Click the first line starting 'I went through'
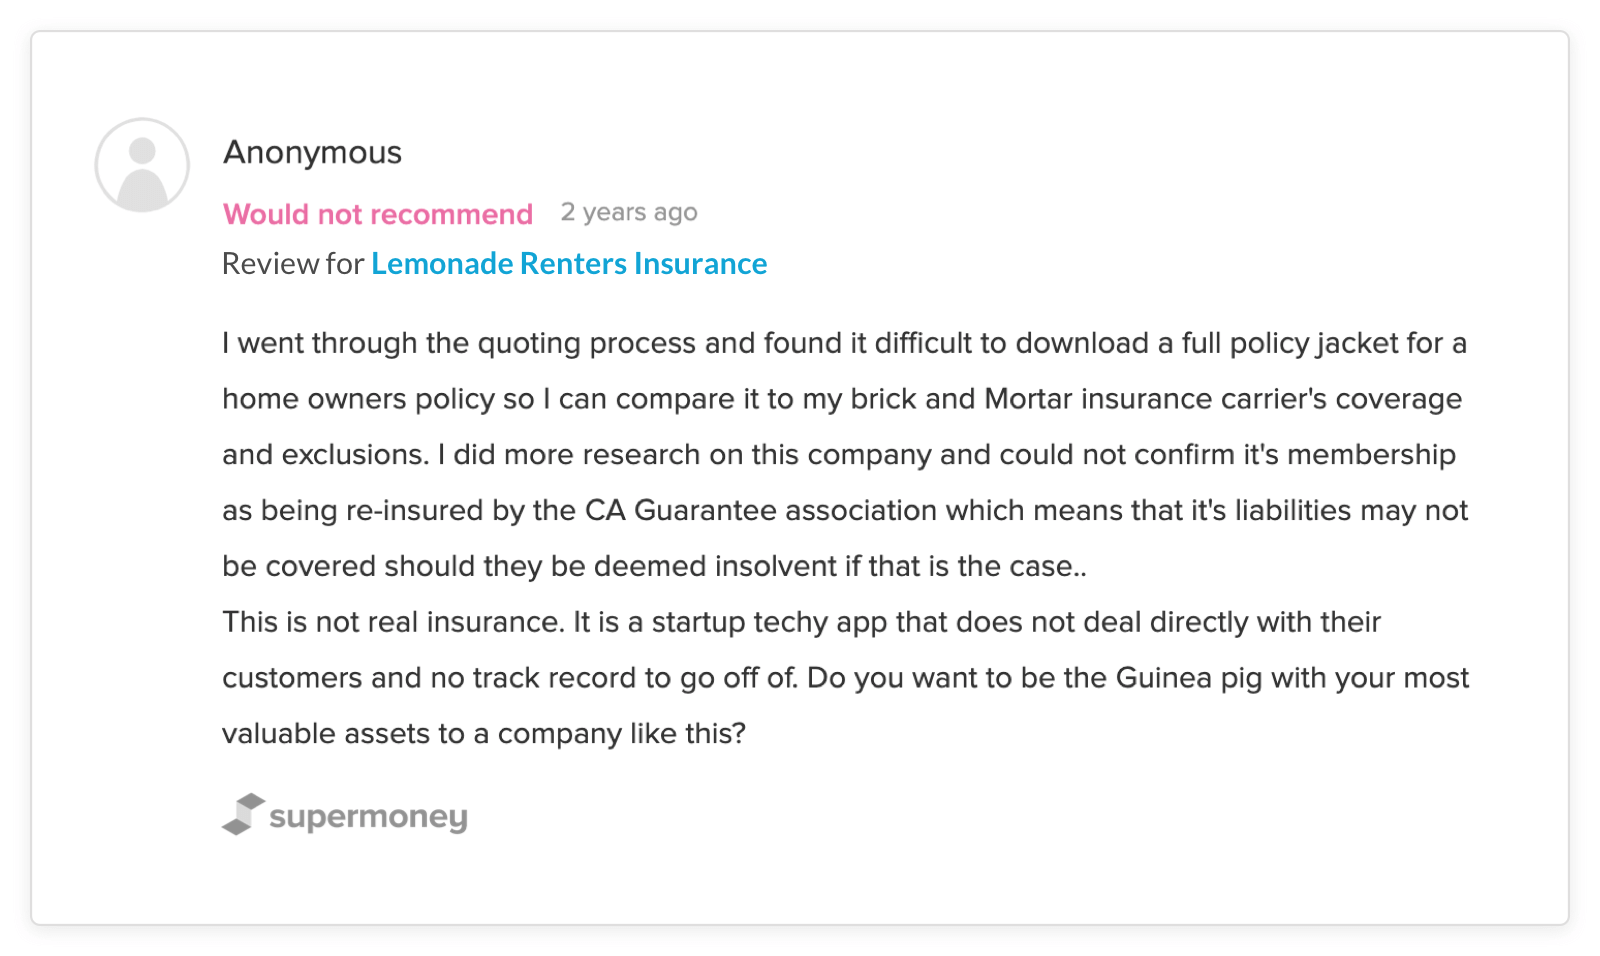Image resolution: width=1600 pixels, height=956 pixels. [844, 343]
